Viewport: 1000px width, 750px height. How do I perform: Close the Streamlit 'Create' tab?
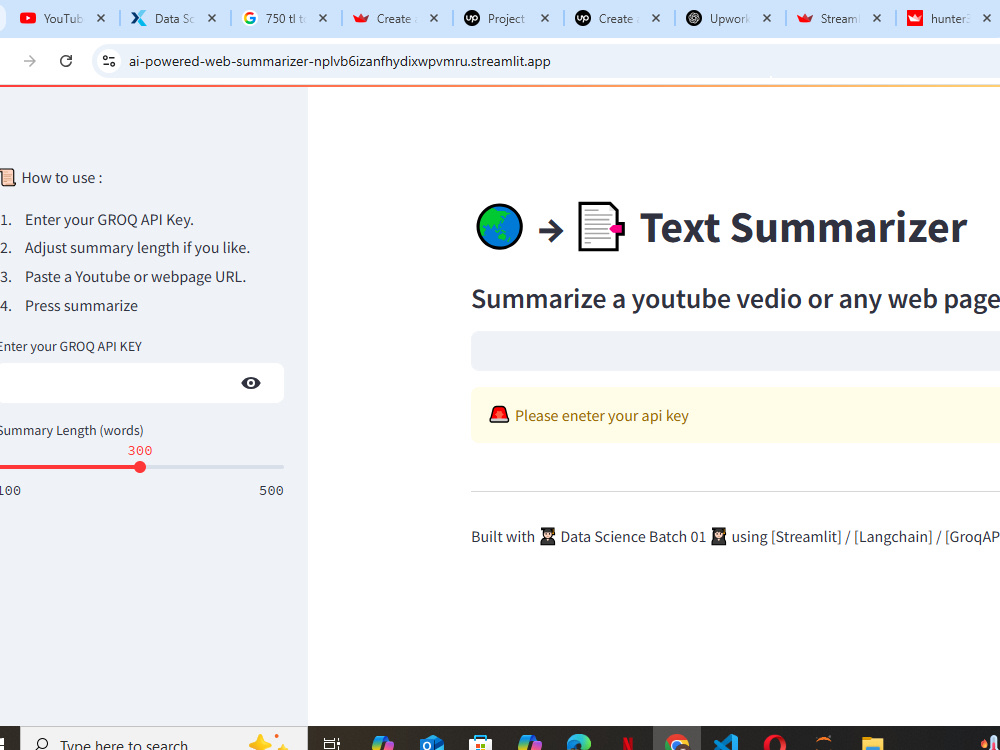[434, 18]
